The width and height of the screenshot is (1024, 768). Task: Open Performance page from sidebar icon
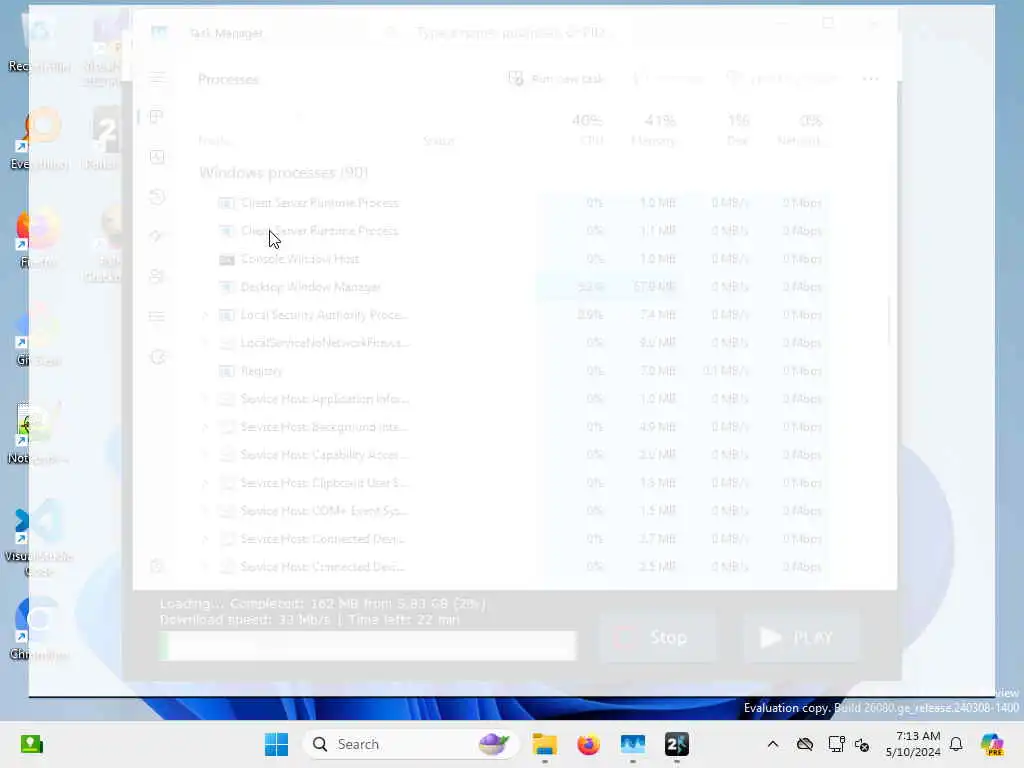[157, 157]
